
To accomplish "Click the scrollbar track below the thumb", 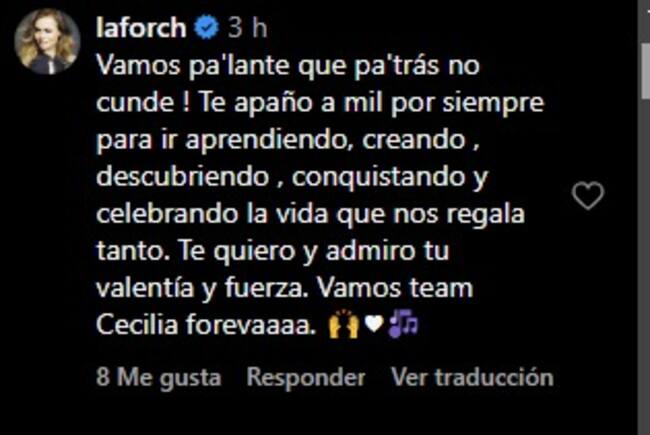I will (645, 265).
